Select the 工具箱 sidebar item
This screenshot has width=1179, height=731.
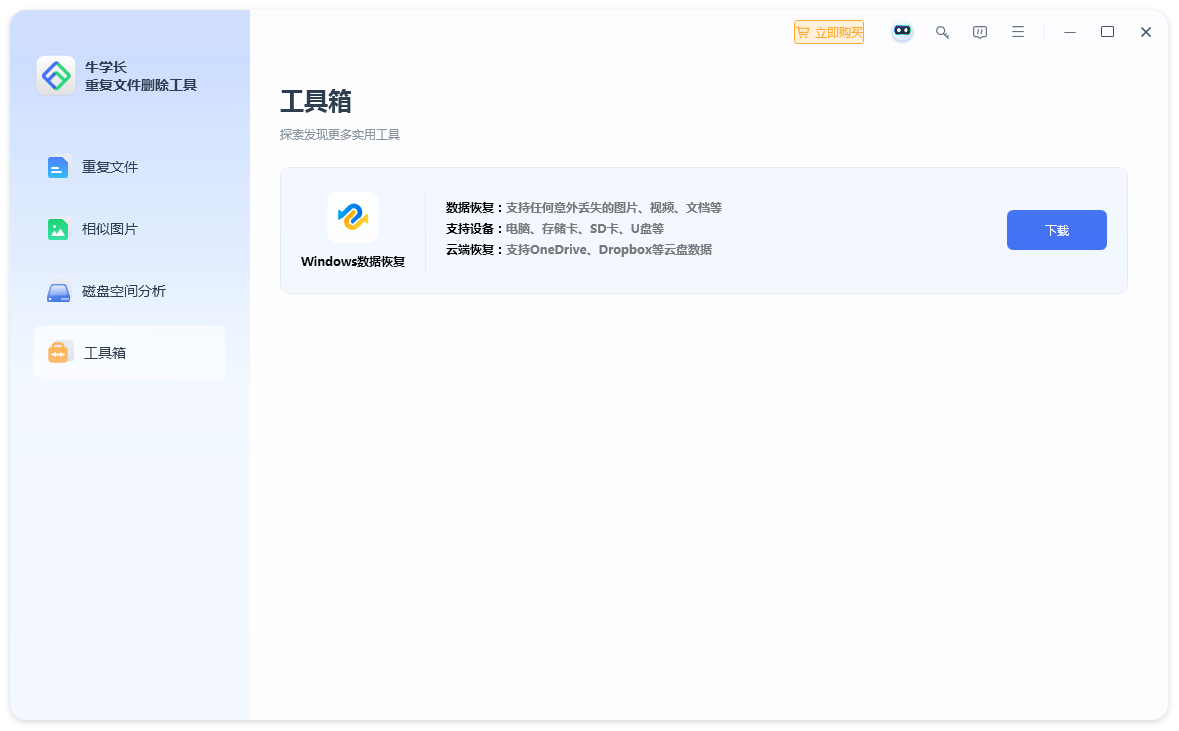[x=129, y=352]
